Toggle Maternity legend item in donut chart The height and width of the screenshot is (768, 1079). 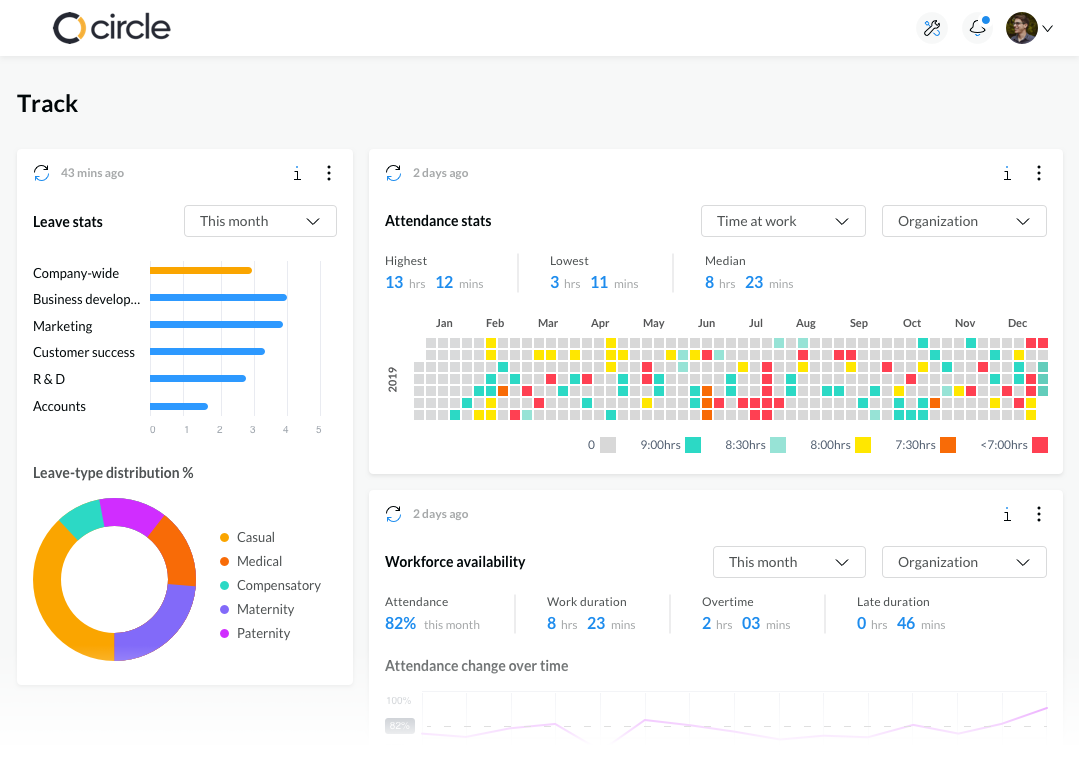[257, 610]
